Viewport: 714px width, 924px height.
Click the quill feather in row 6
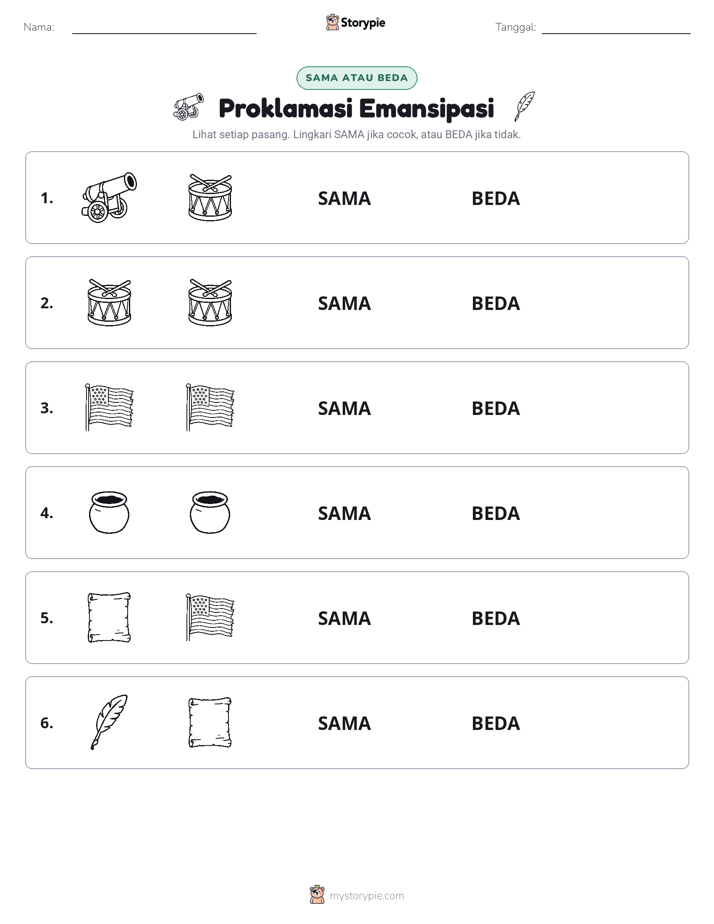click(x=109, y=722)
